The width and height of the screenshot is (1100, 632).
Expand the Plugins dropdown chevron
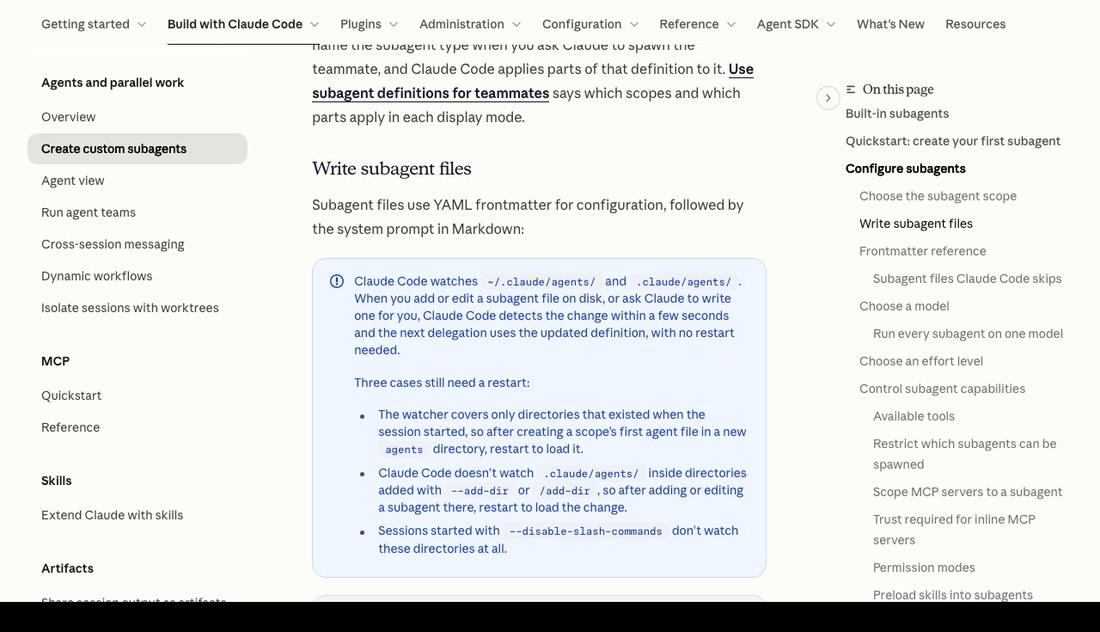[x=394, y=25]
